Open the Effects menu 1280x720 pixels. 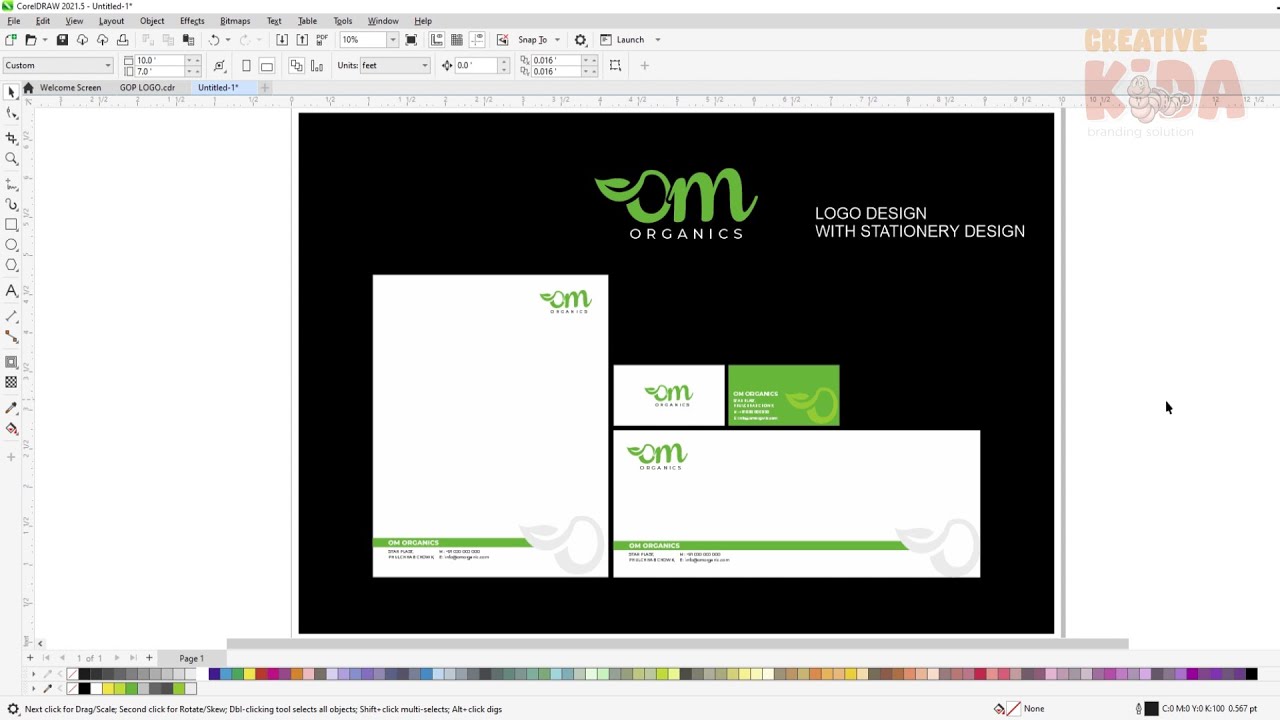tap(192, 21)
